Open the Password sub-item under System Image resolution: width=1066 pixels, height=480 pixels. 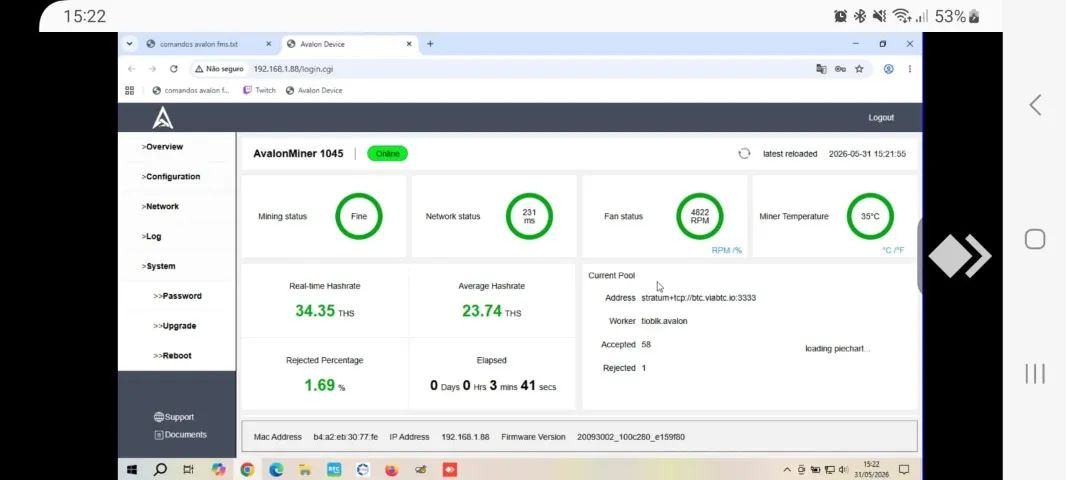[x=177, y=296]
